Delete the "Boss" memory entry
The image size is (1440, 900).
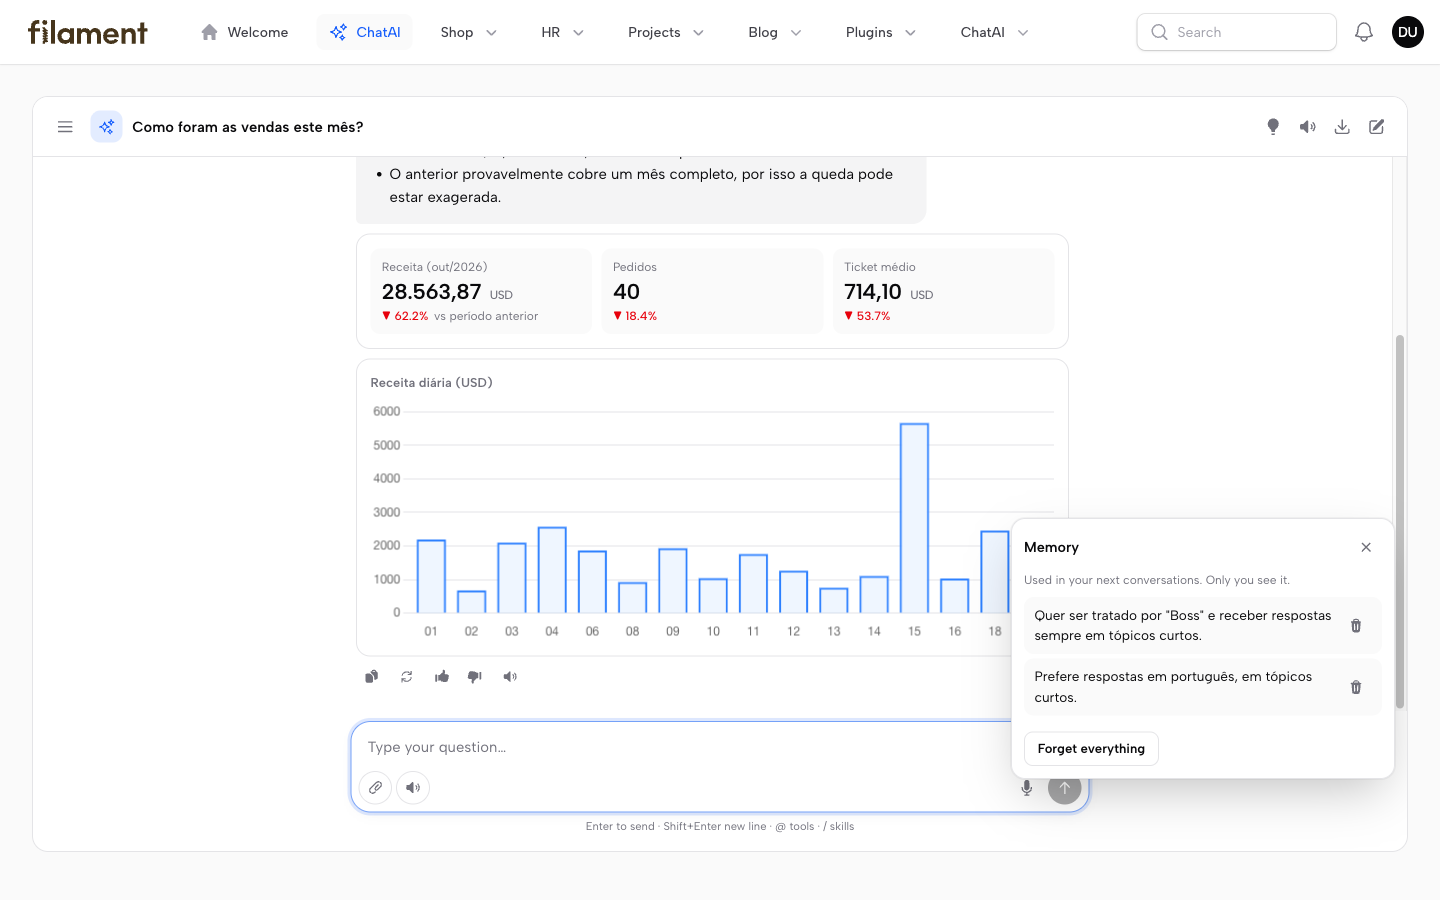click(1356, 626)
